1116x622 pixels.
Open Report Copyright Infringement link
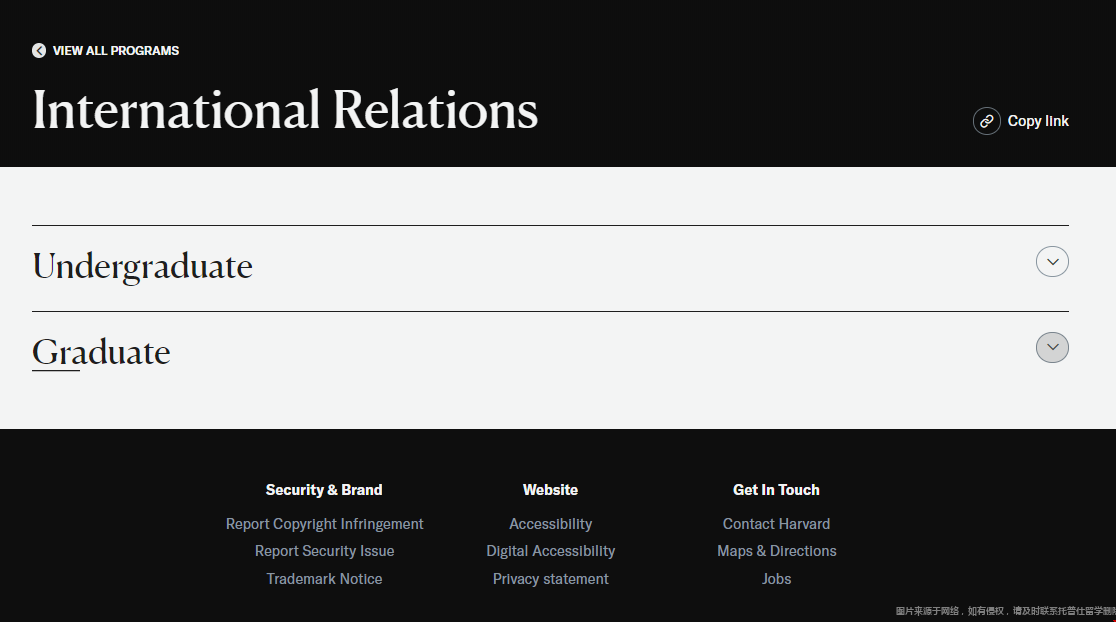click(324, 524)
